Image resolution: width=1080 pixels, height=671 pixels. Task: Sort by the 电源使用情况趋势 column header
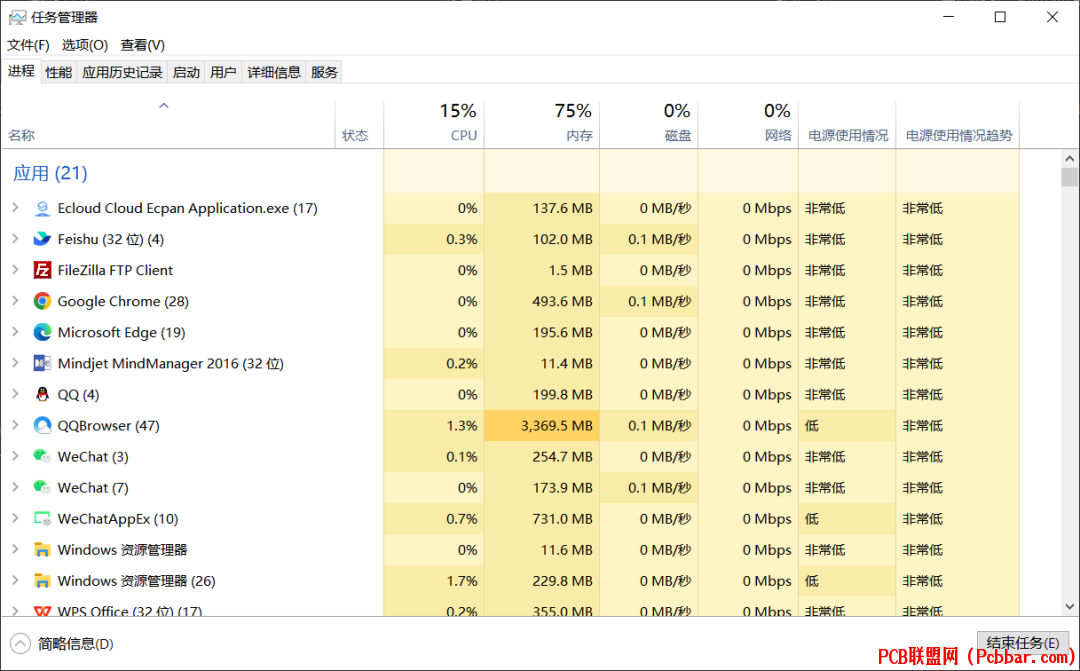click(x=958, y=124)
